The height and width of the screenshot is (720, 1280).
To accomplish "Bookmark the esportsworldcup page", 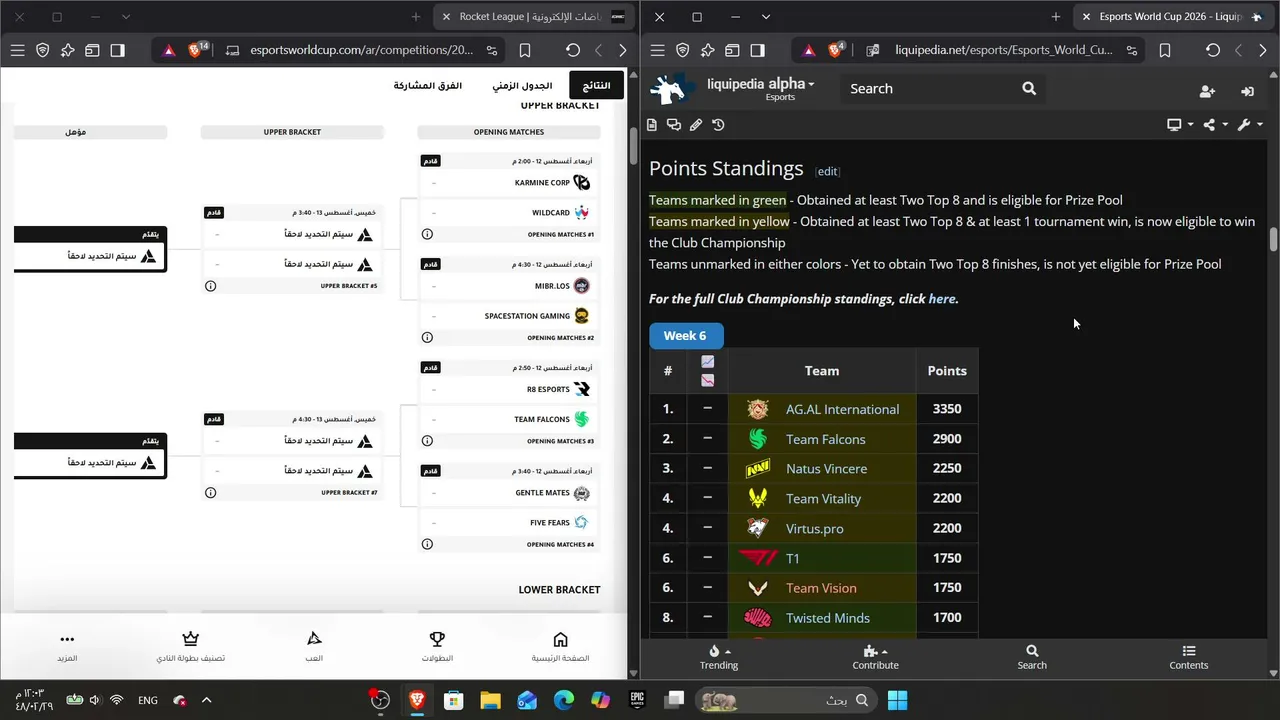I will coord(525,50).
